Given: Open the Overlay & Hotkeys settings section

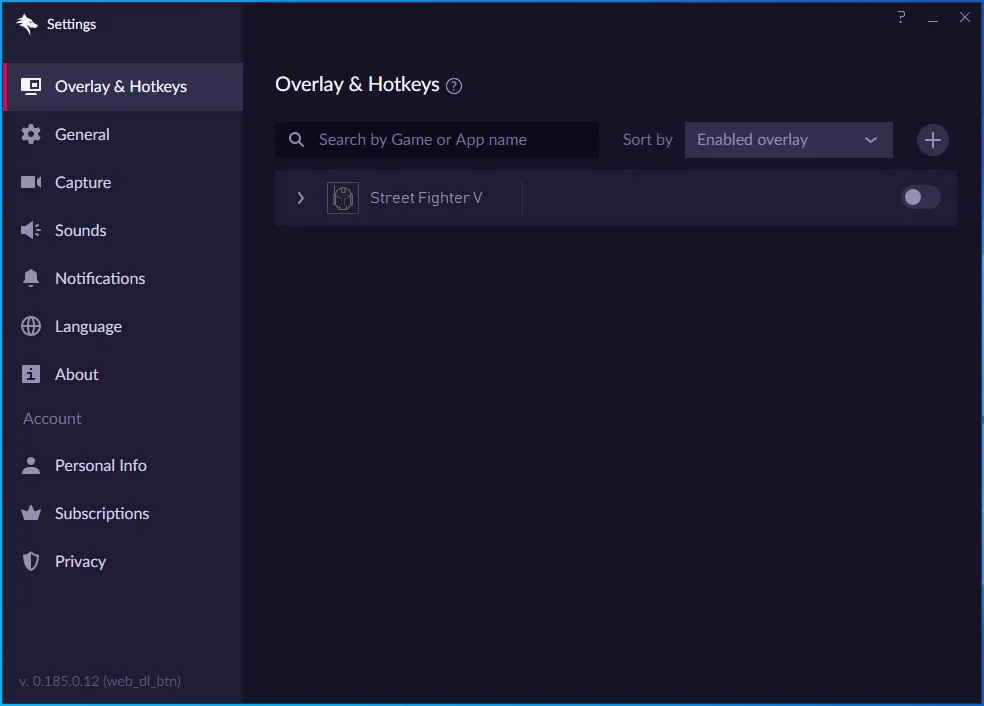Looking at the screenshot, I should [123, 87].
